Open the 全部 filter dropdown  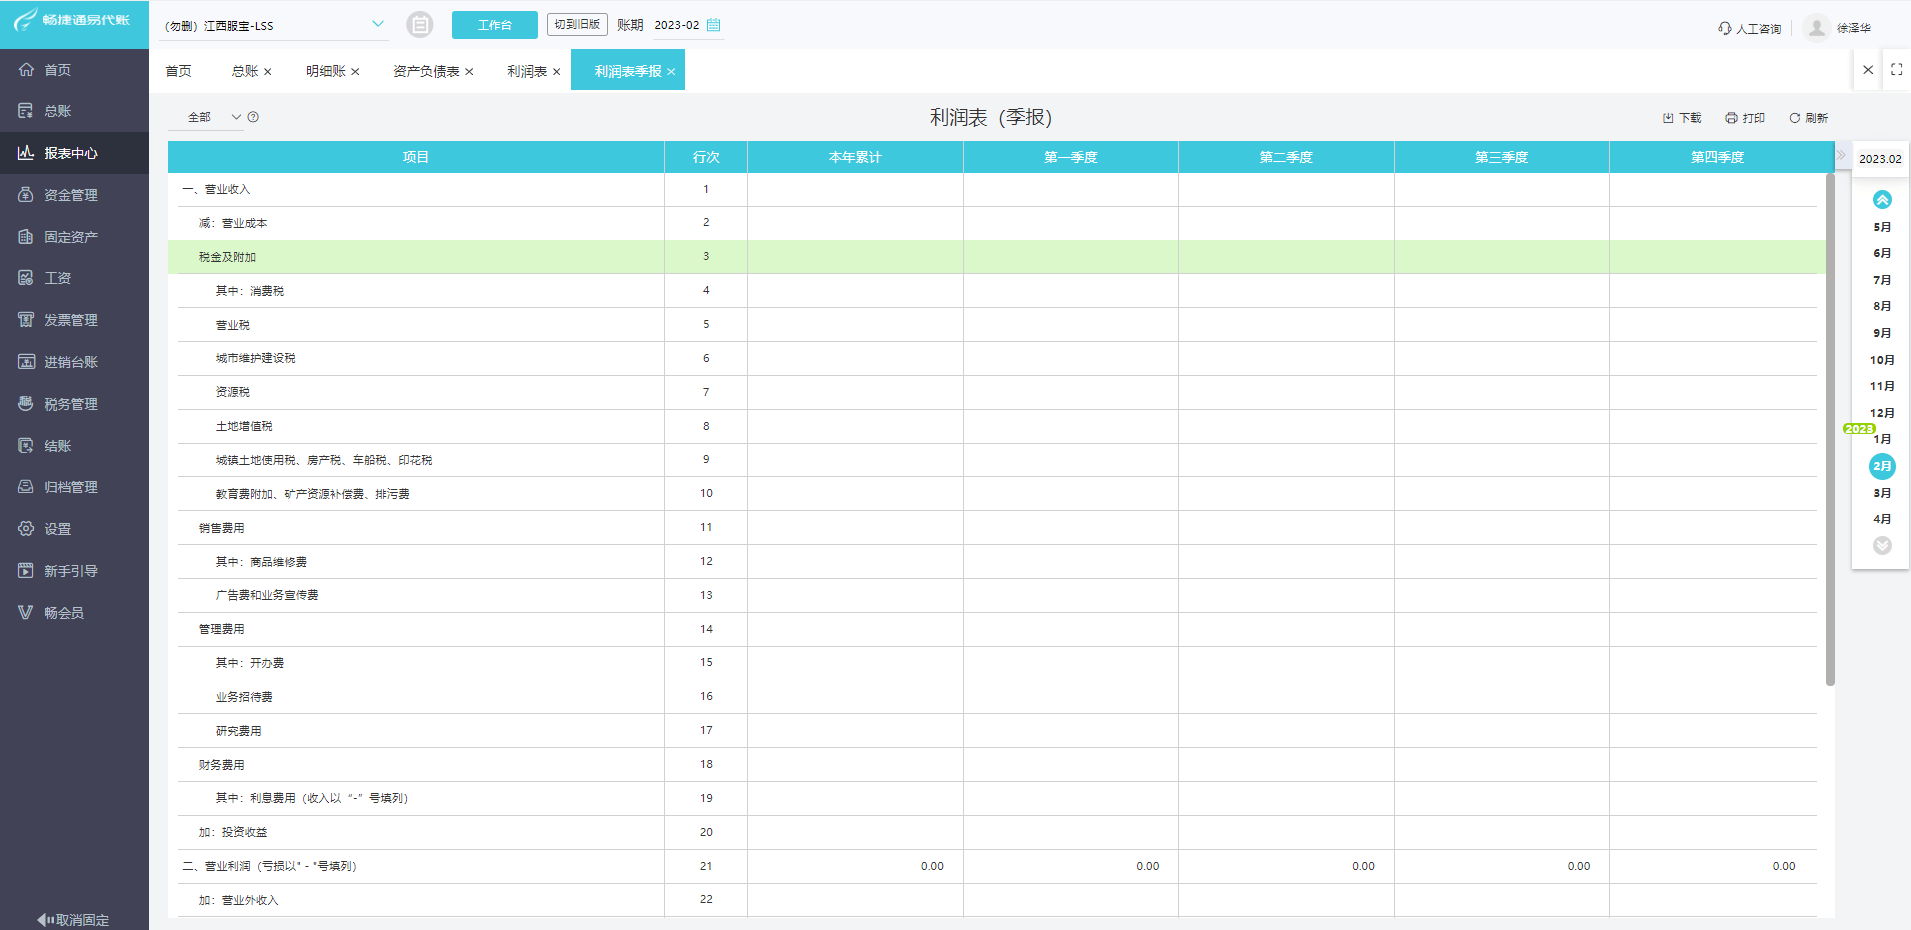(x=215, y=117)
